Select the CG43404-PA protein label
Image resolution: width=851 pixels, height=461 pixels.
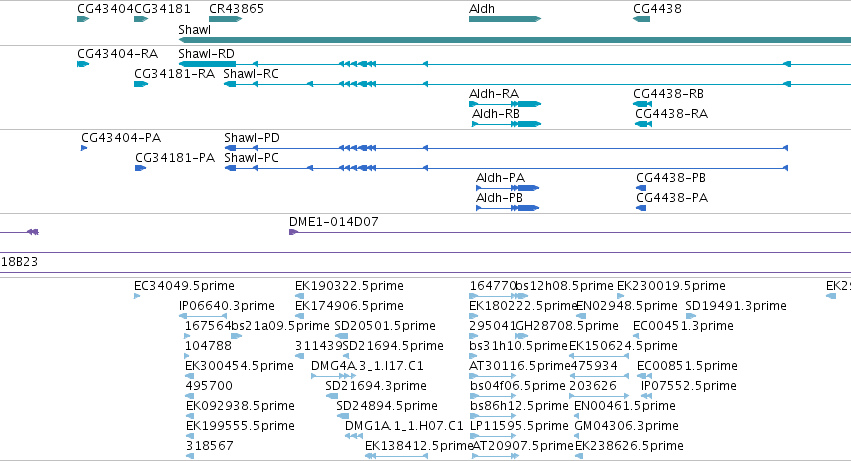(121, 138)
